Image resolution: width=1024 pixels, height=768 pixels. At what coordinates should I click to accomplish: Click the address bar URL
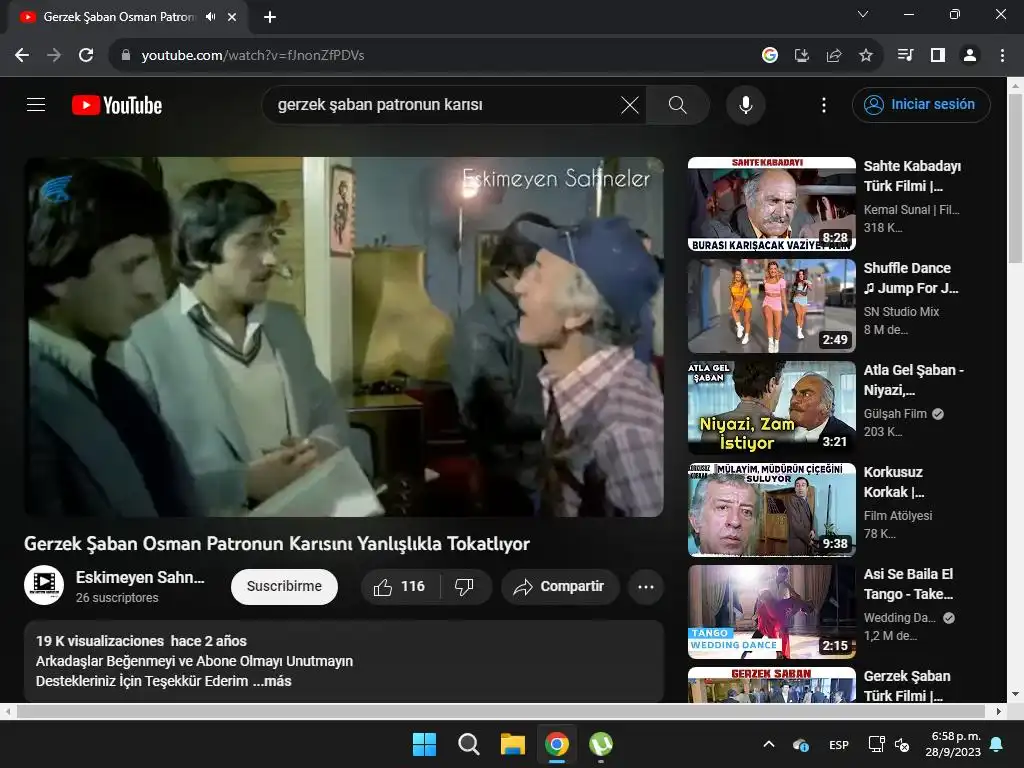[x=253, y=56]
